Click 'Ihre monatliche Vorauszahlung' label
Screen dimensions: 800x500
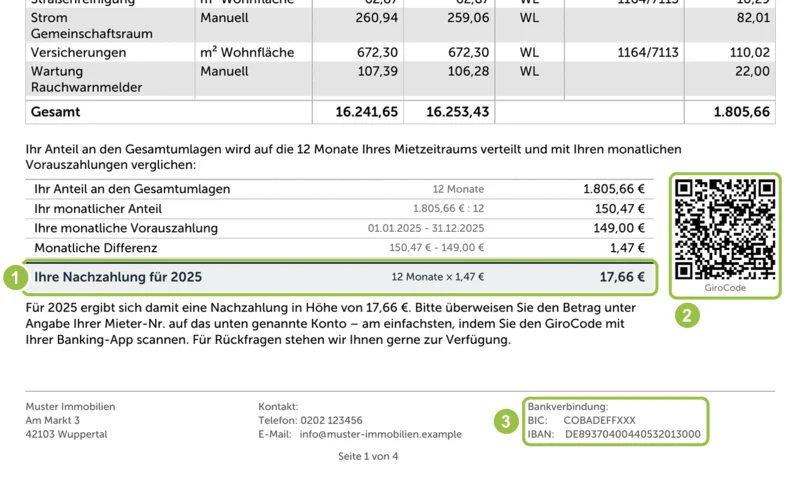pyautogui.click(x=126, y=228)
